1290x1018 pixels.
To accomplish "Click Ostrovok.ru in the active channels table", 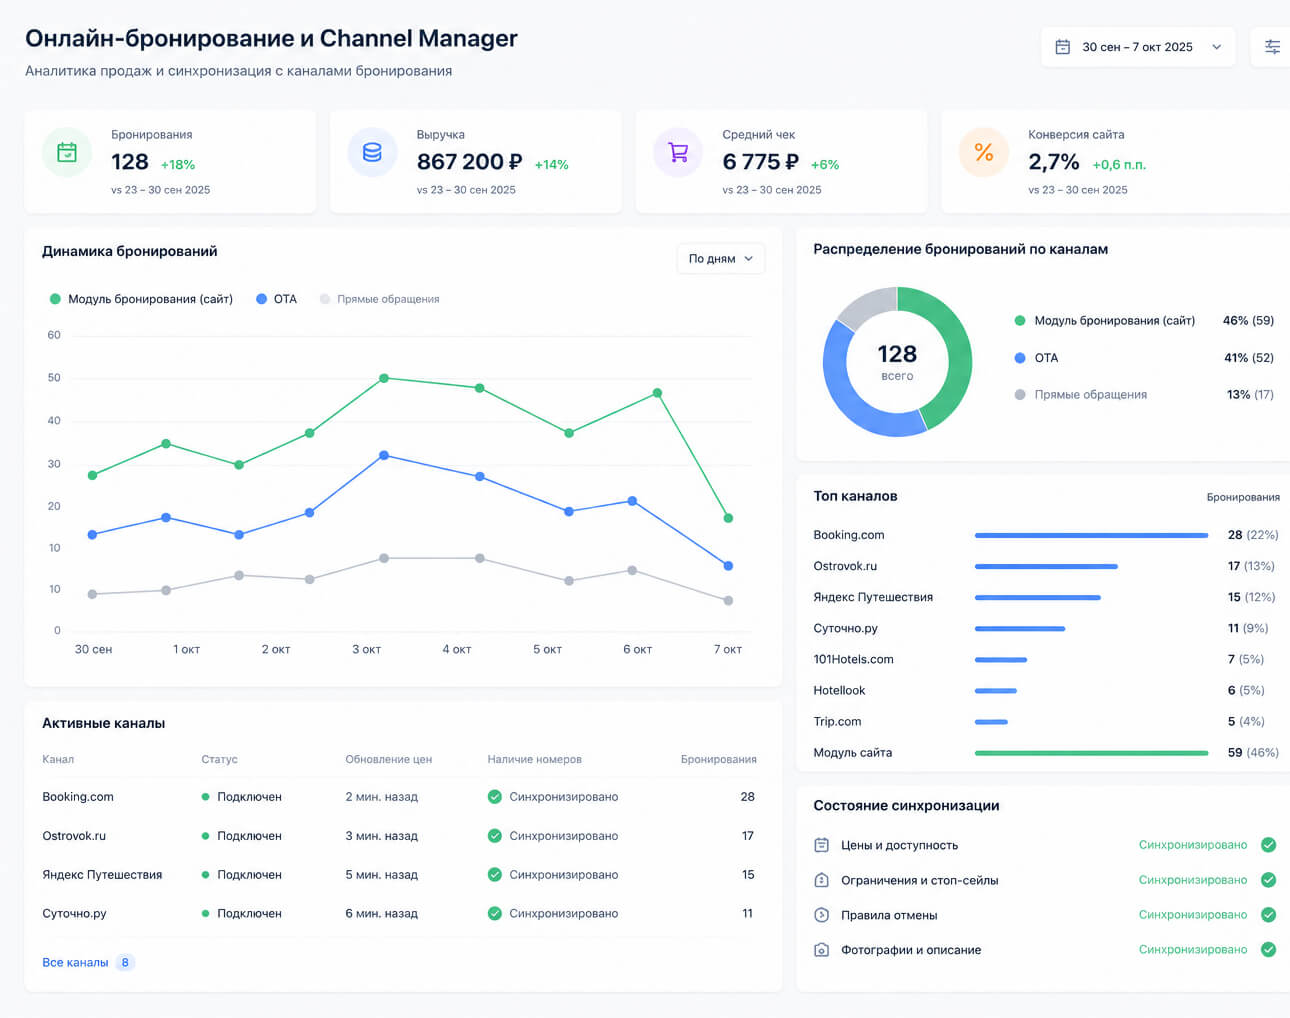I will (74, 836).
